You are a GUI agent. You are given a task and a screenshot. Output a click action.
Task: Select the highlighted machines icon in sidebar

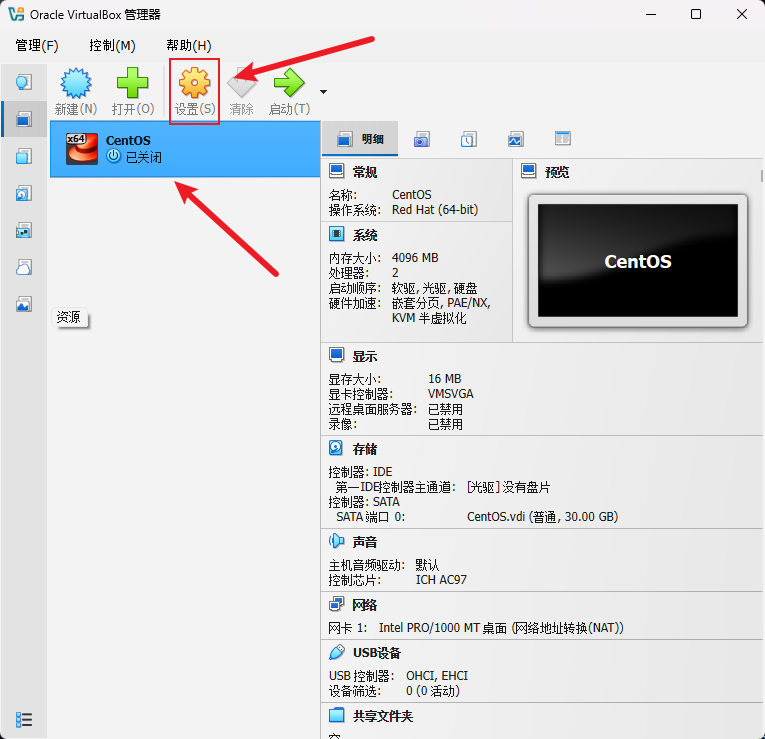pyautogui.click(x=23, y=119)
